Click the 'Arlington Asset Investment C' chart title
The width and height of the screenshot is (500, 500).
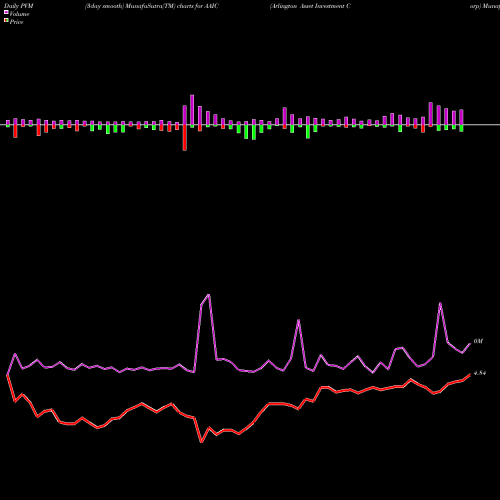[310, 6]
